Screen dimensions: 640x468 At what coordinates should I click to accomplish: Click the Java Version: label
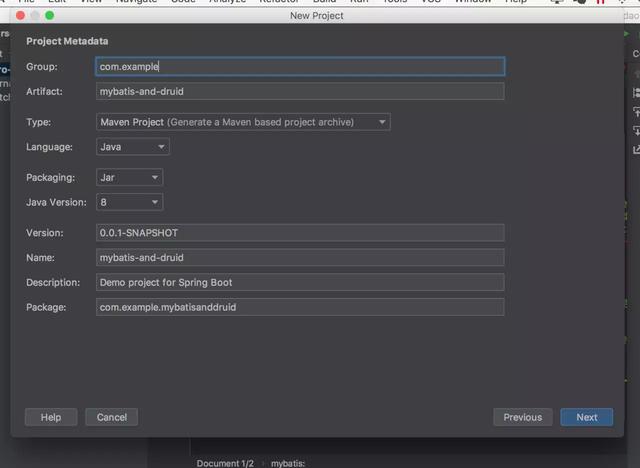click(56, 202)
